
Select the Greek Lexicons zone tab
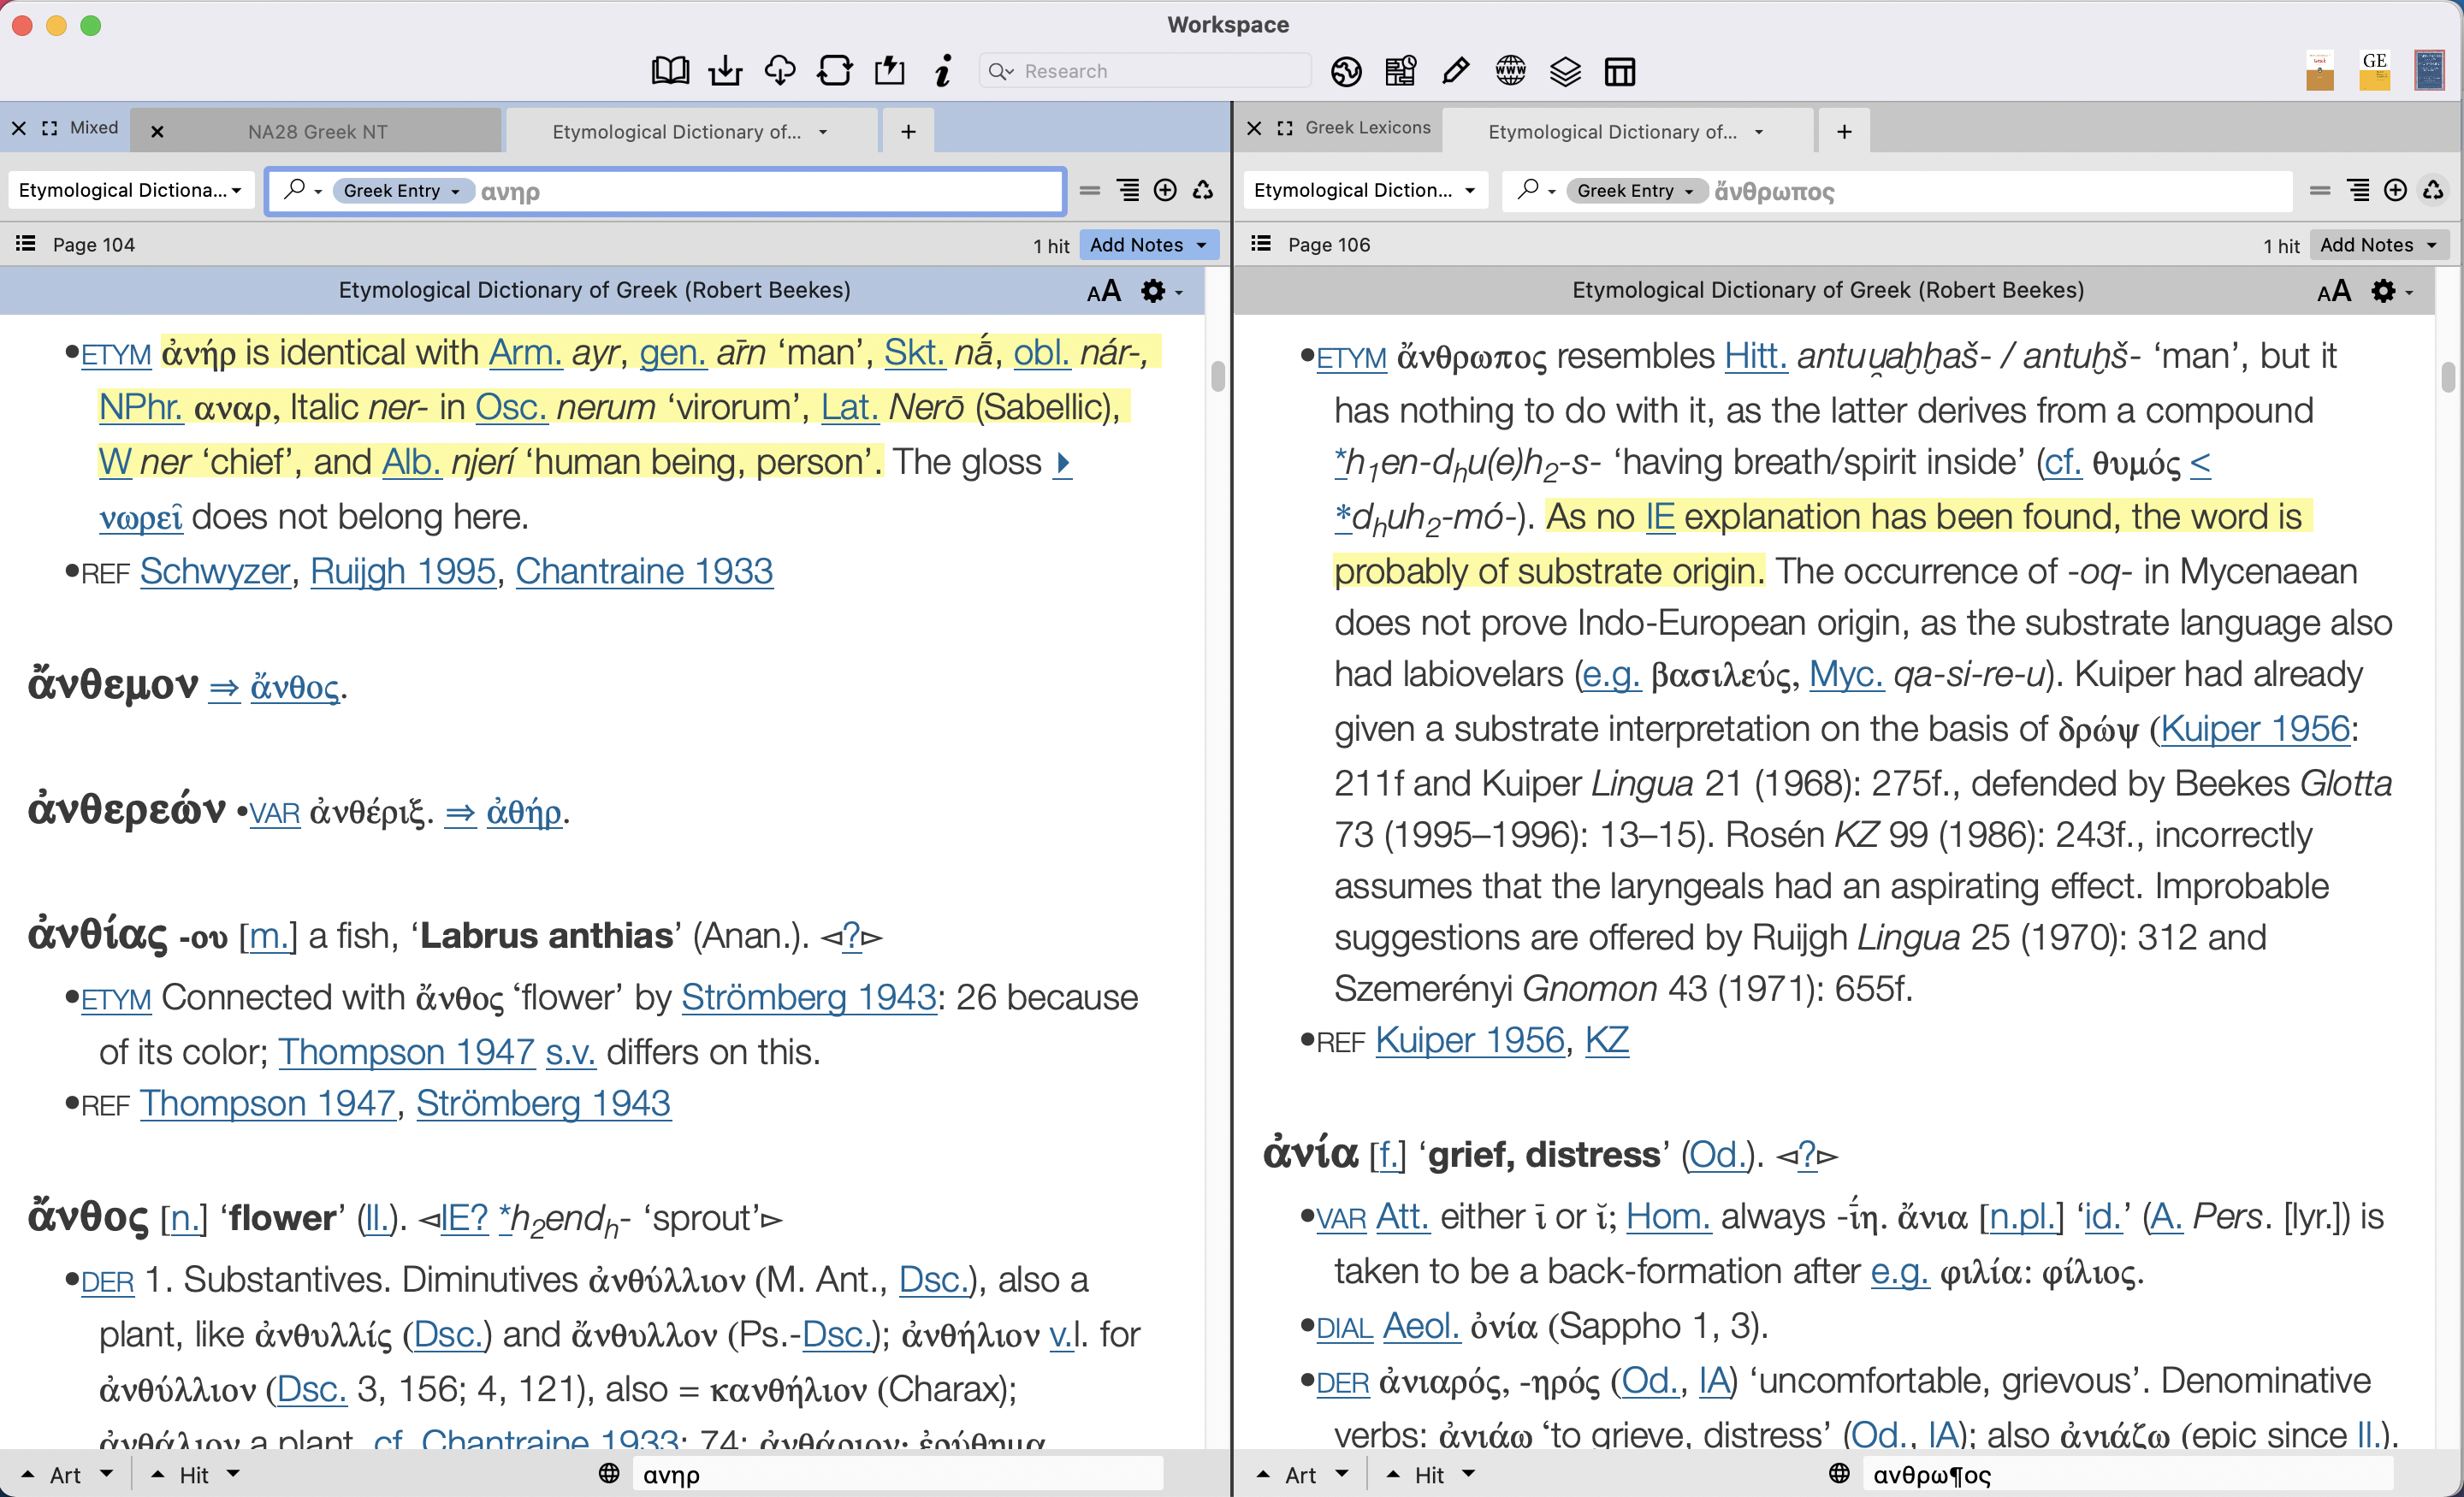(x=1367, y=128)
